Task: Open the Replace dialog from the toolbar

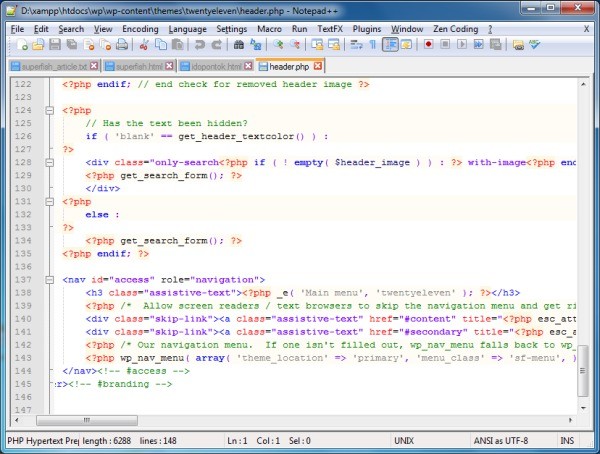Action: 256,45
